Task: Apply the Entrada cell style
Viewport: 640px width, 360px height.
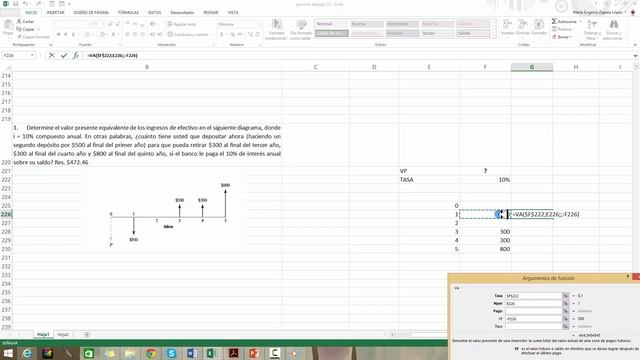Action: [402, 33]
